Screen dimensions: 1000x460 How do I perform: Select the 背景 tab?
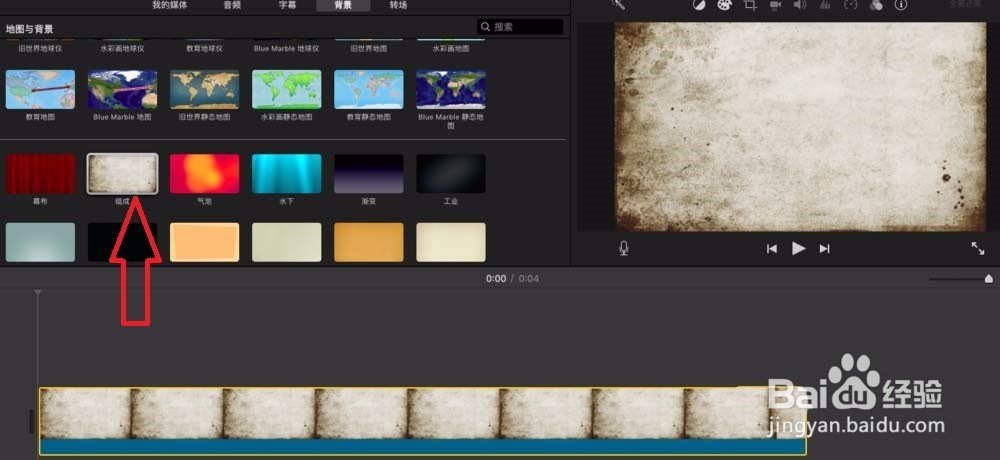tap(343, 5)
